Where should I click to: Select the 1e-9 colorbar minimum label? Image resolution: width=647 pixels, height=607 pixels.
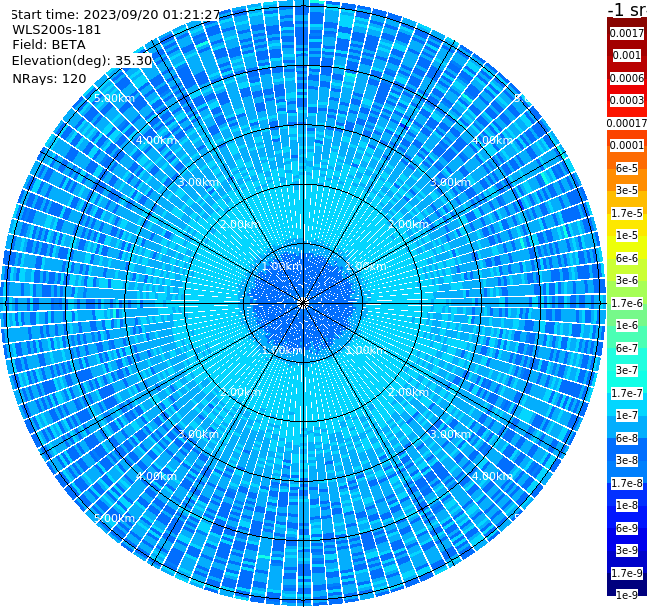coord(627,595)
